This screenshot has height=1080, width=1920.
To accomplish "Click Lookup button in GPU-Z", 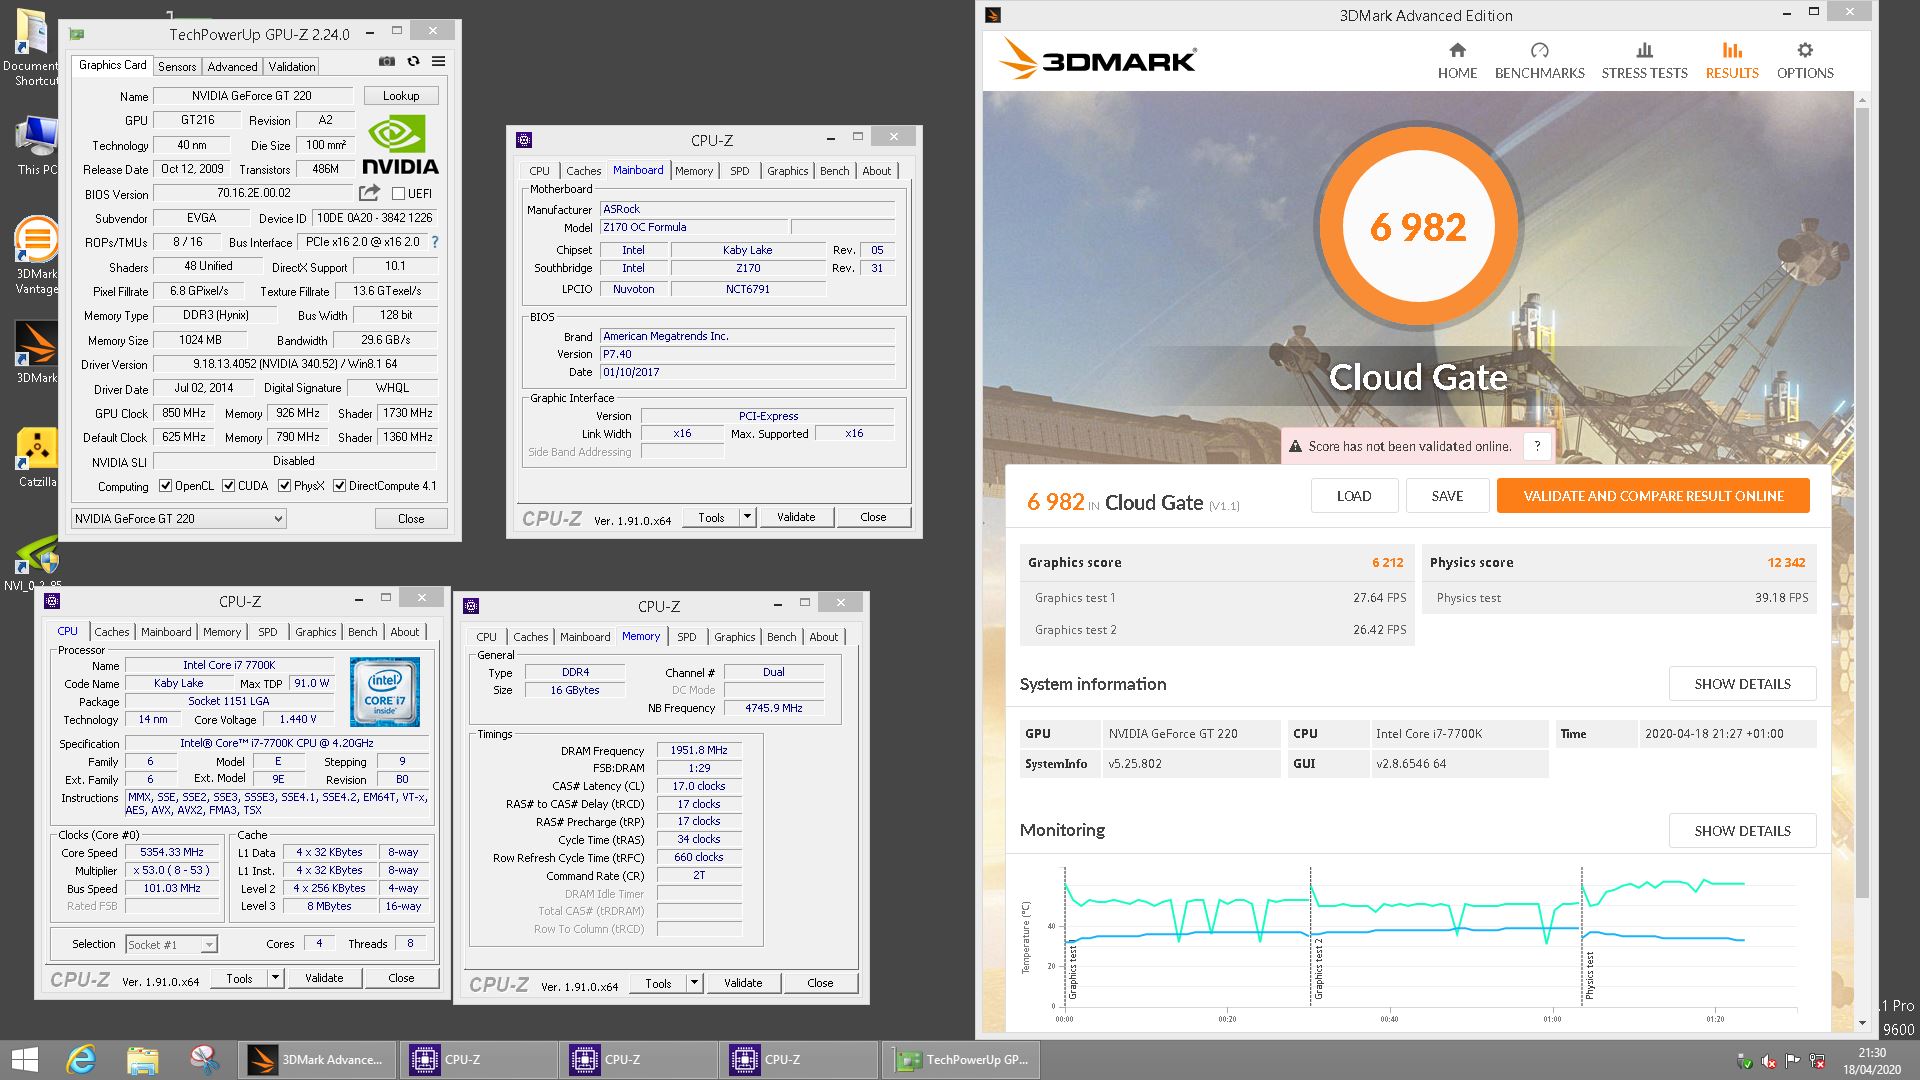I will (401, 96).
